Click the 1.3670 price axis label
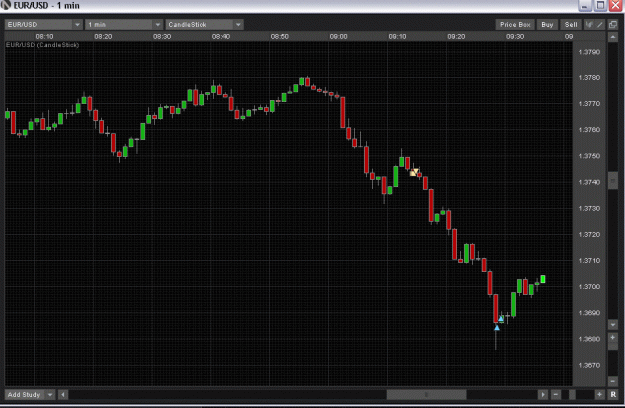The image size is (625, 408). (x=589, y=365)
